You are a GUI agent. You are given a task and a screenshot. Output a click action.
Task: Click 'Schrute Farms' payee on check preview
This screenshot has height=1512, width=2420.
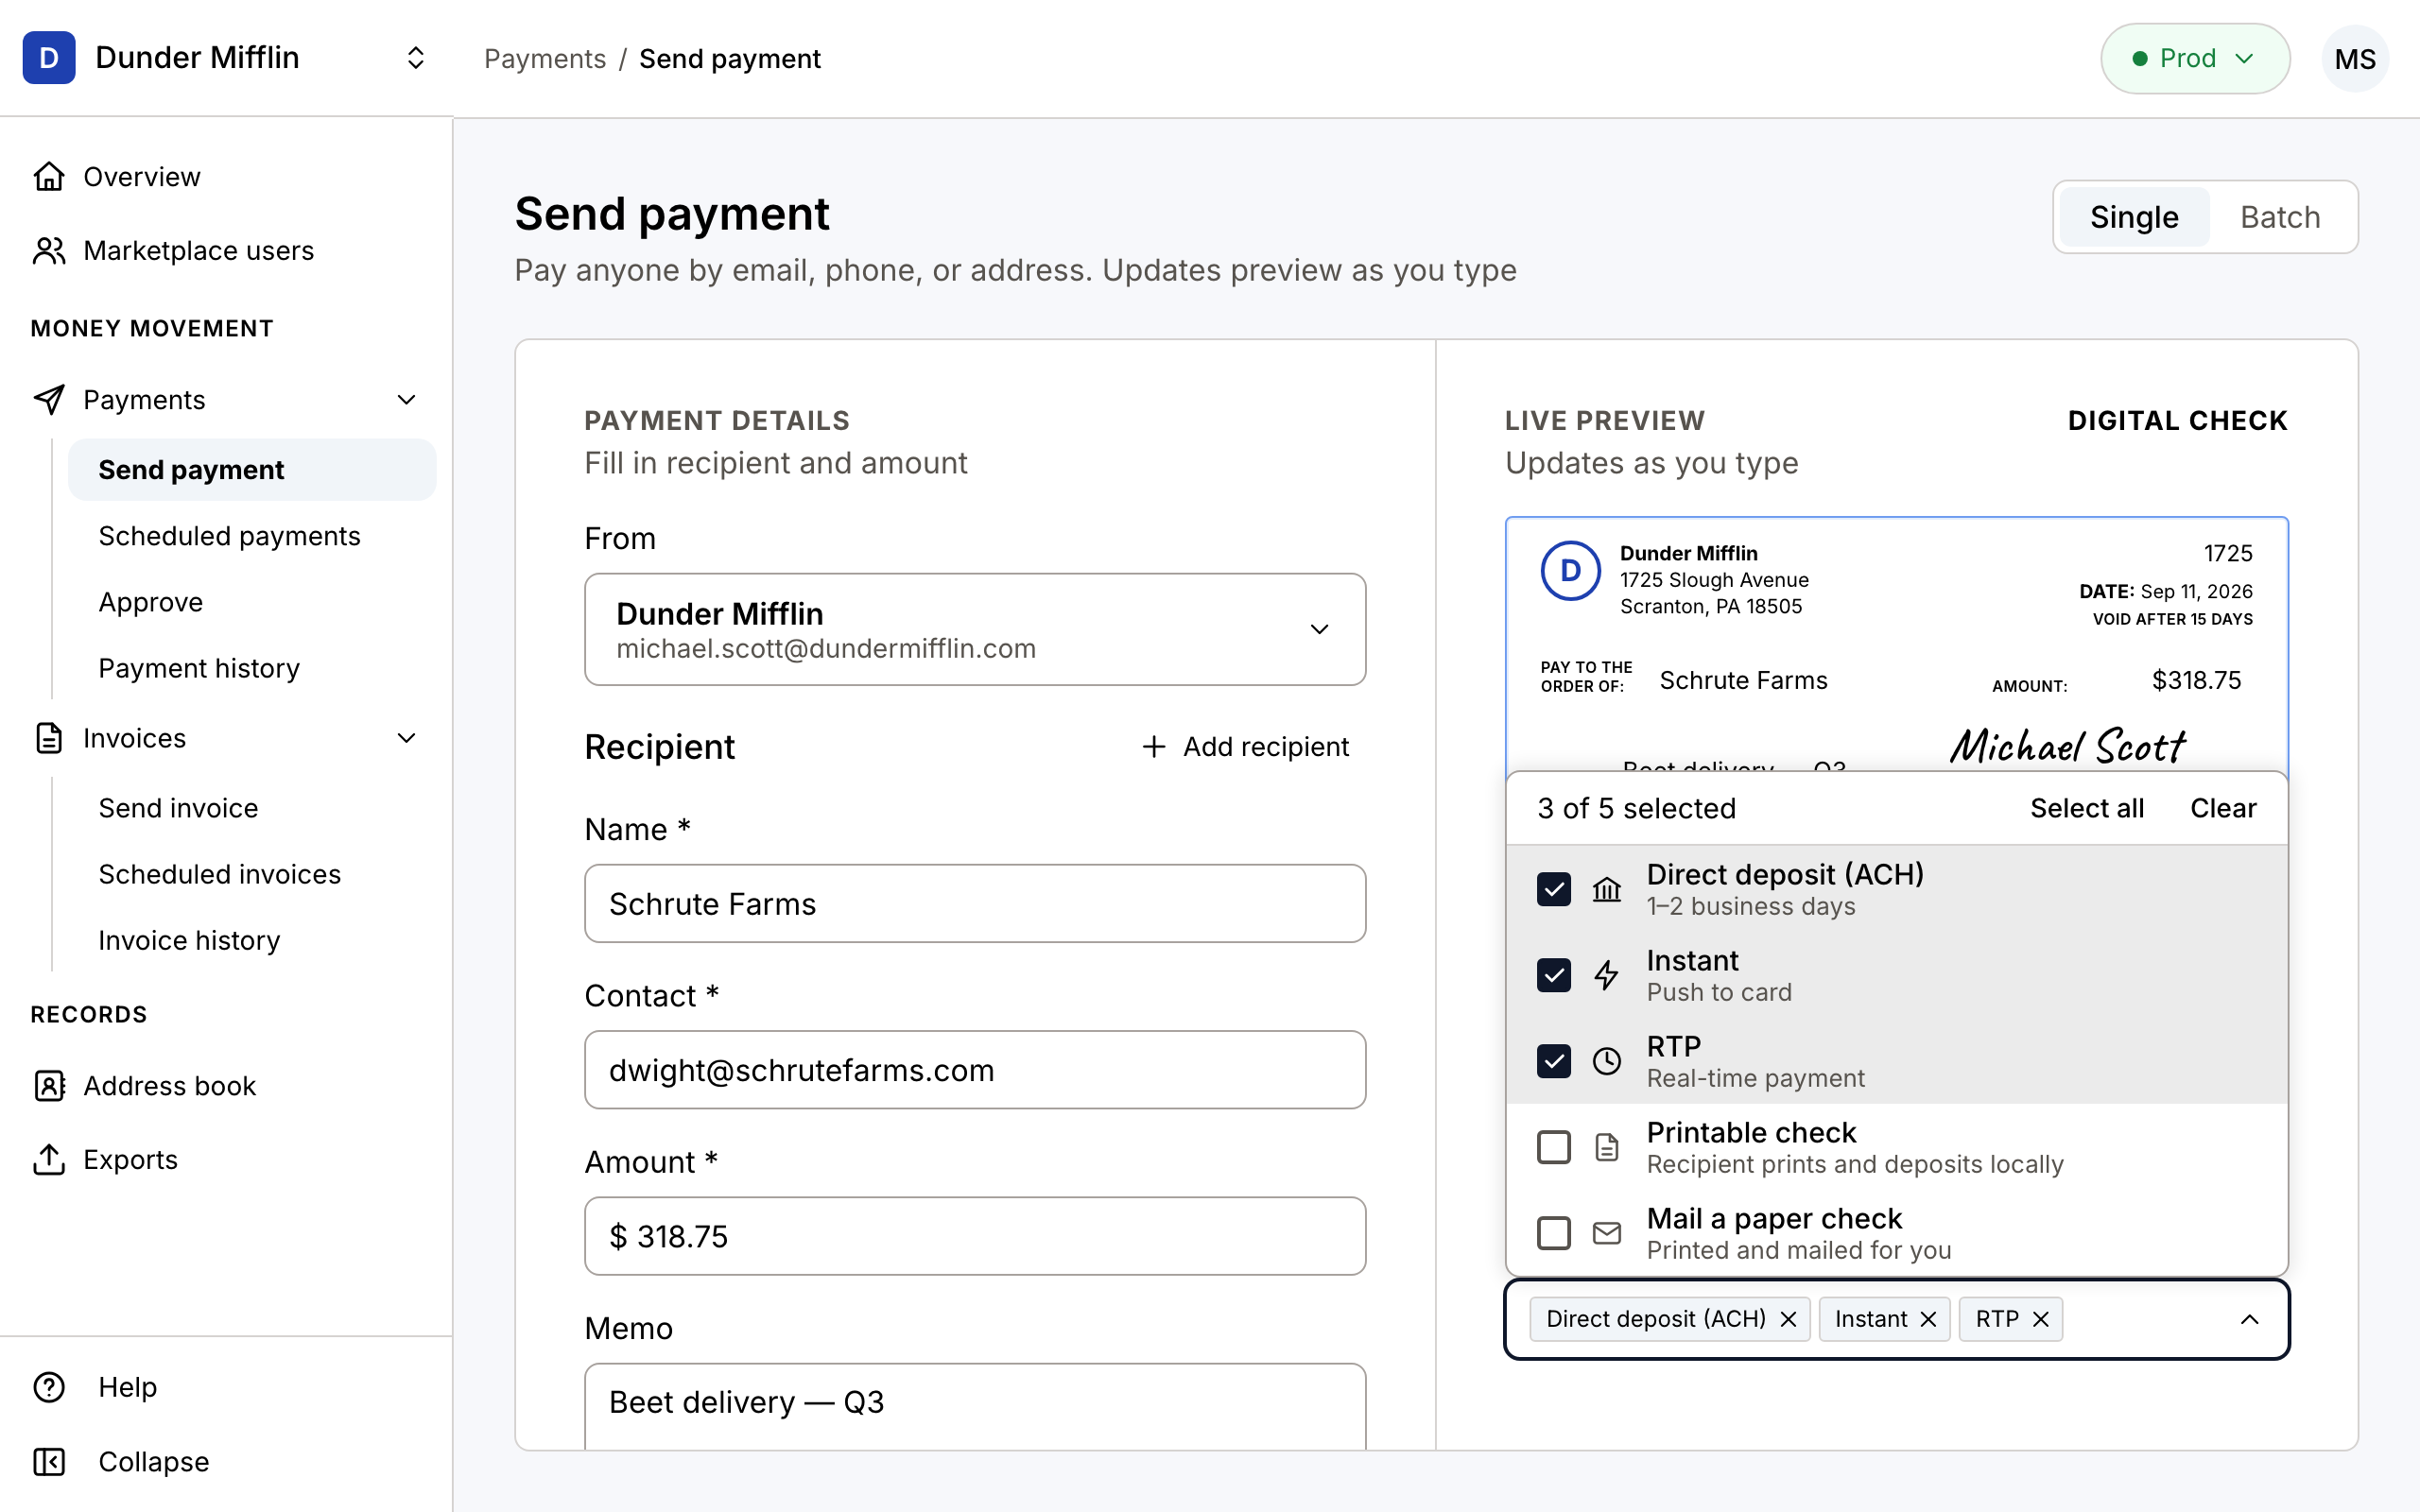(1744, 680)
